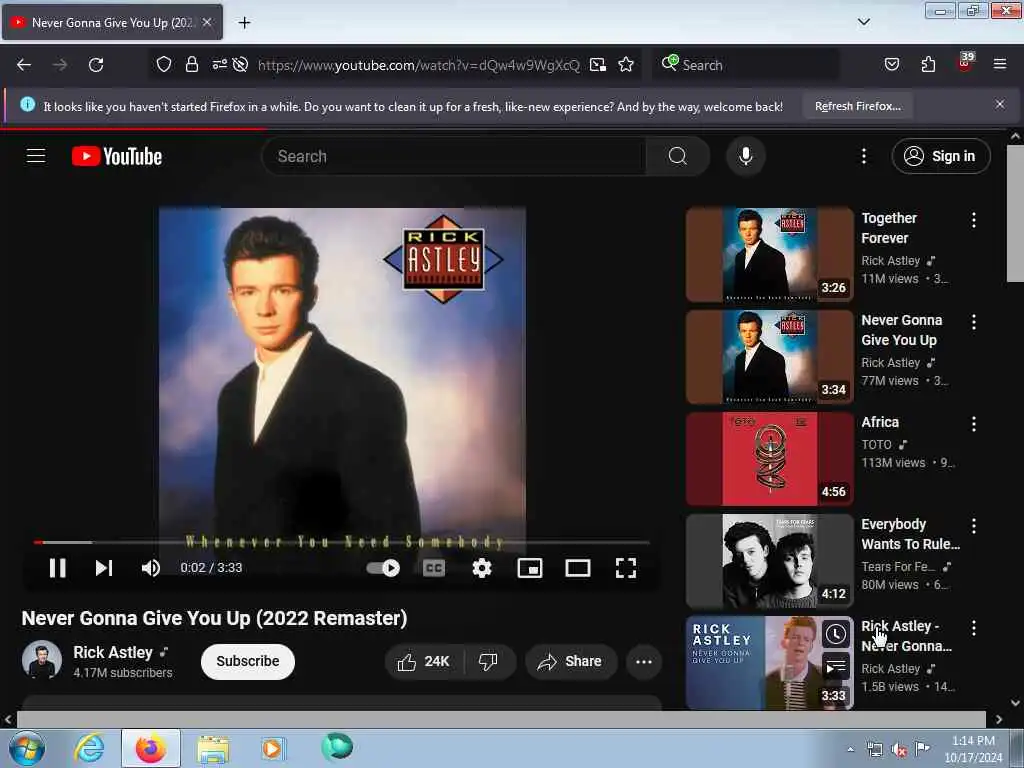Screen dimensions: 1024x768
Task: Like the video with thumbs up
Action: pos(424,662)
